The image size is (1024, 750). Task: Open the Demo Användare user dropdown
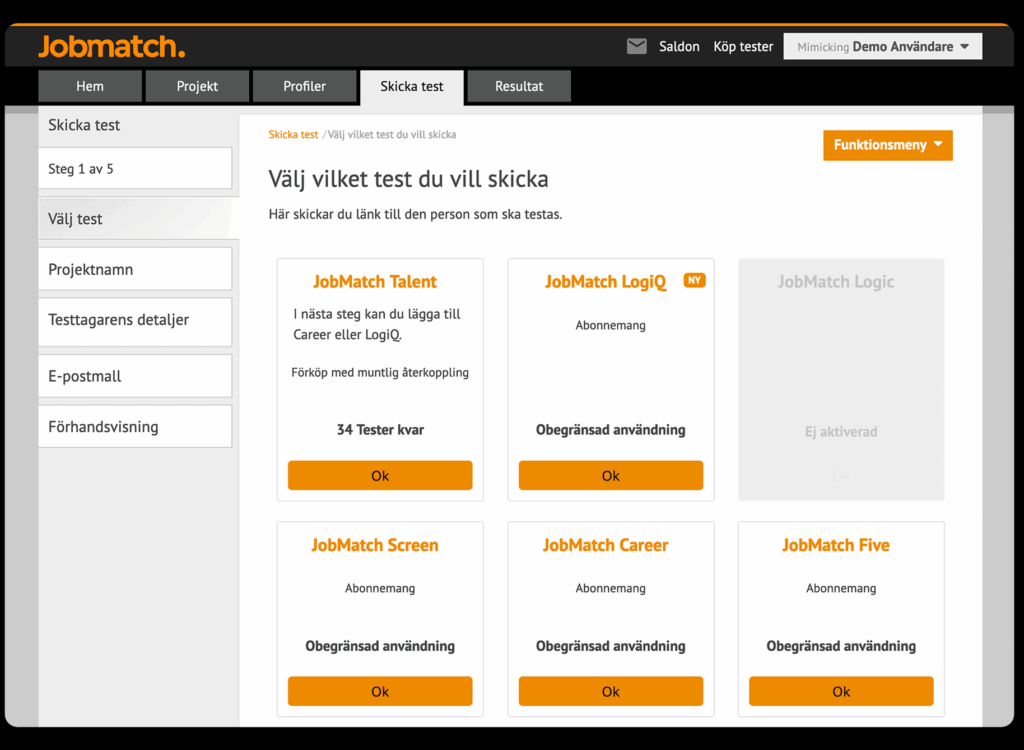[x=882, y=46]
